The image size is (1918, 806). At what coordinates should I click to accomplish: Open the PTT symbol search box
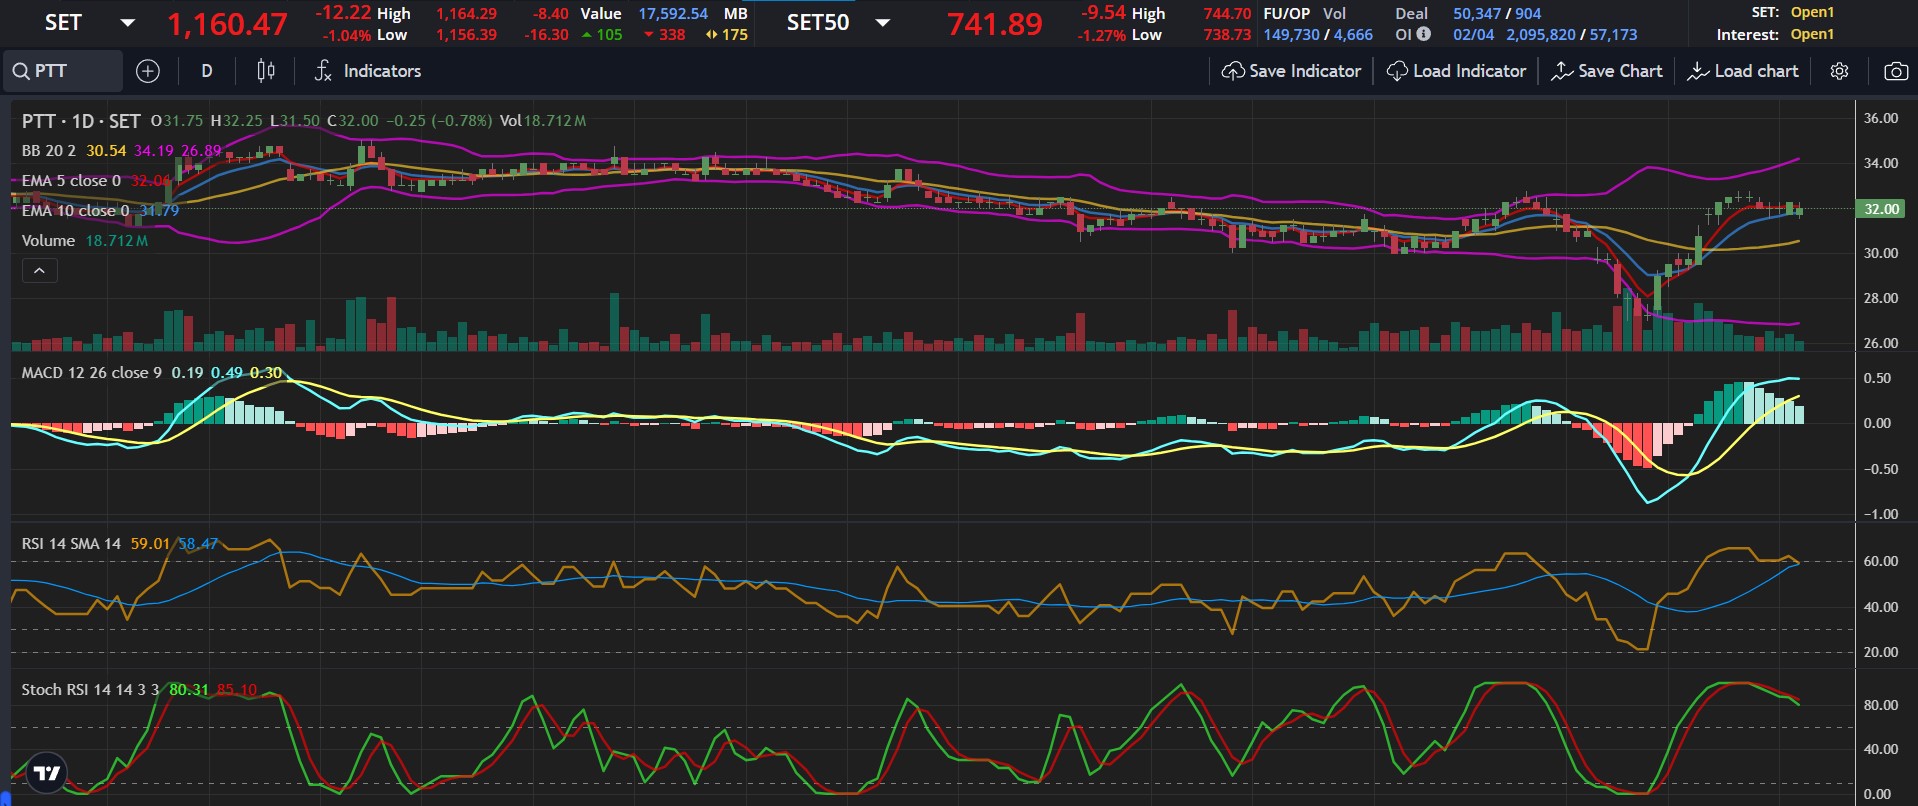pos(62,71)
